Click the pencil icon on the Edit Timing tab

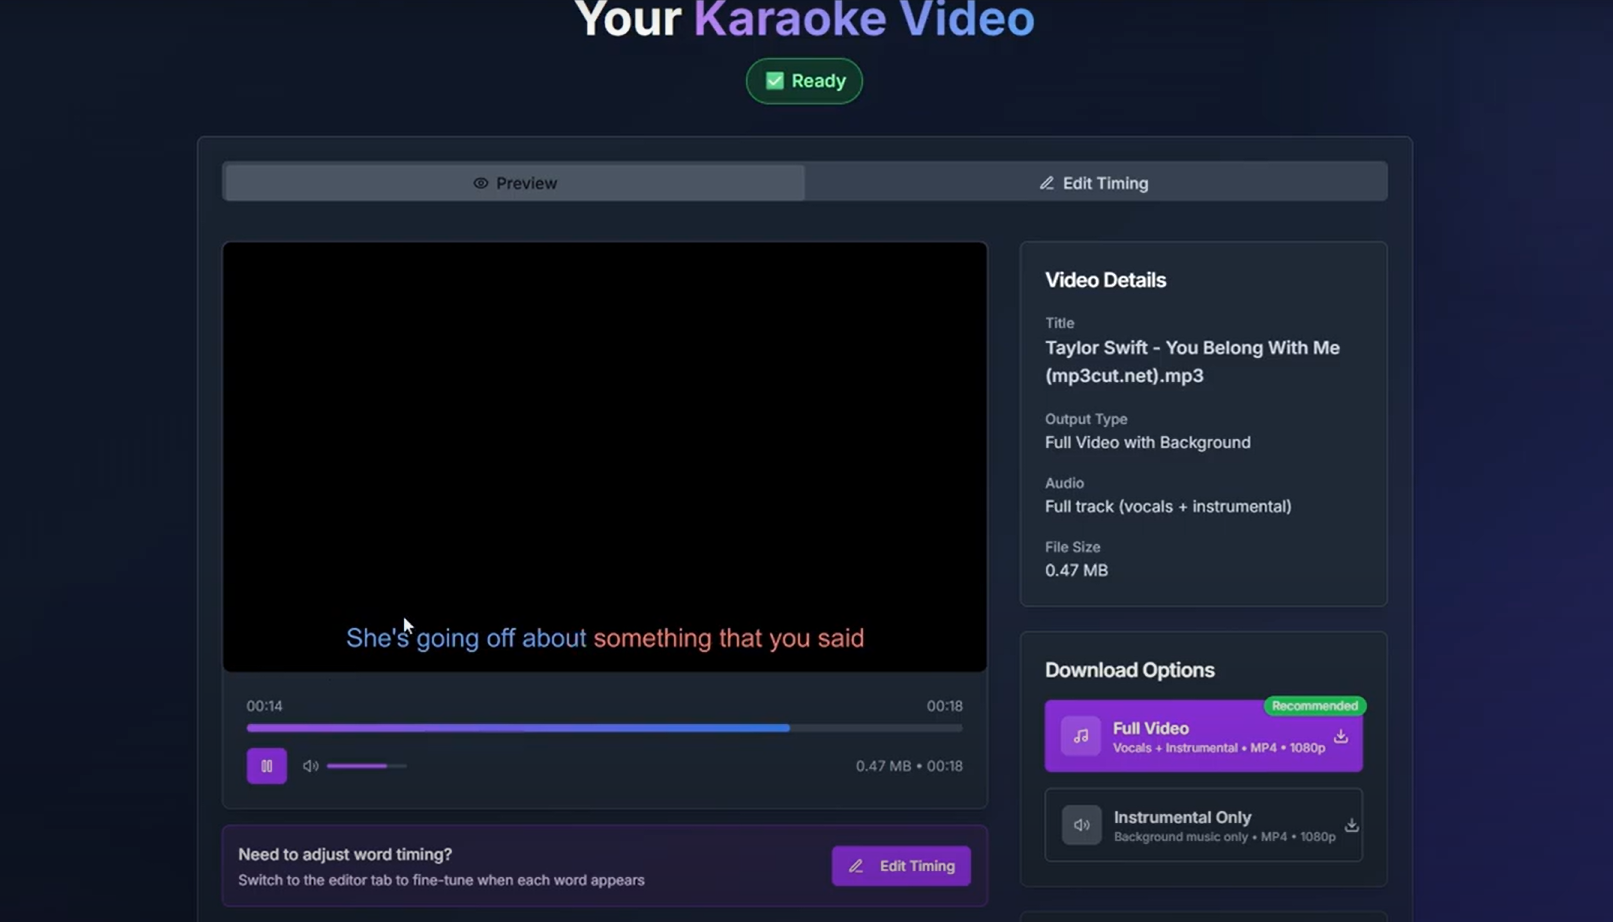click(x=1046, y=183)
